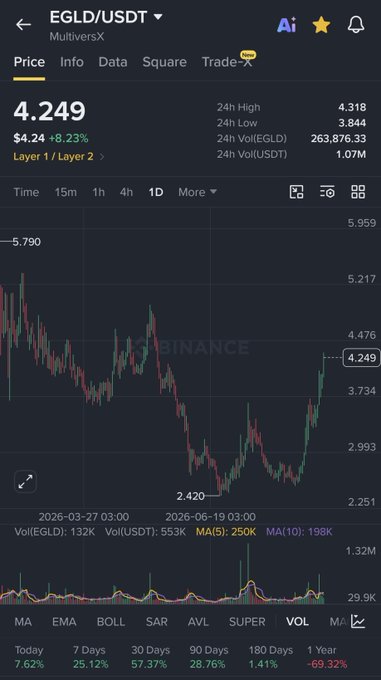Select the MA indicator
The height and width of the screenshot is (680, 381).
click(x=23, y=622)
